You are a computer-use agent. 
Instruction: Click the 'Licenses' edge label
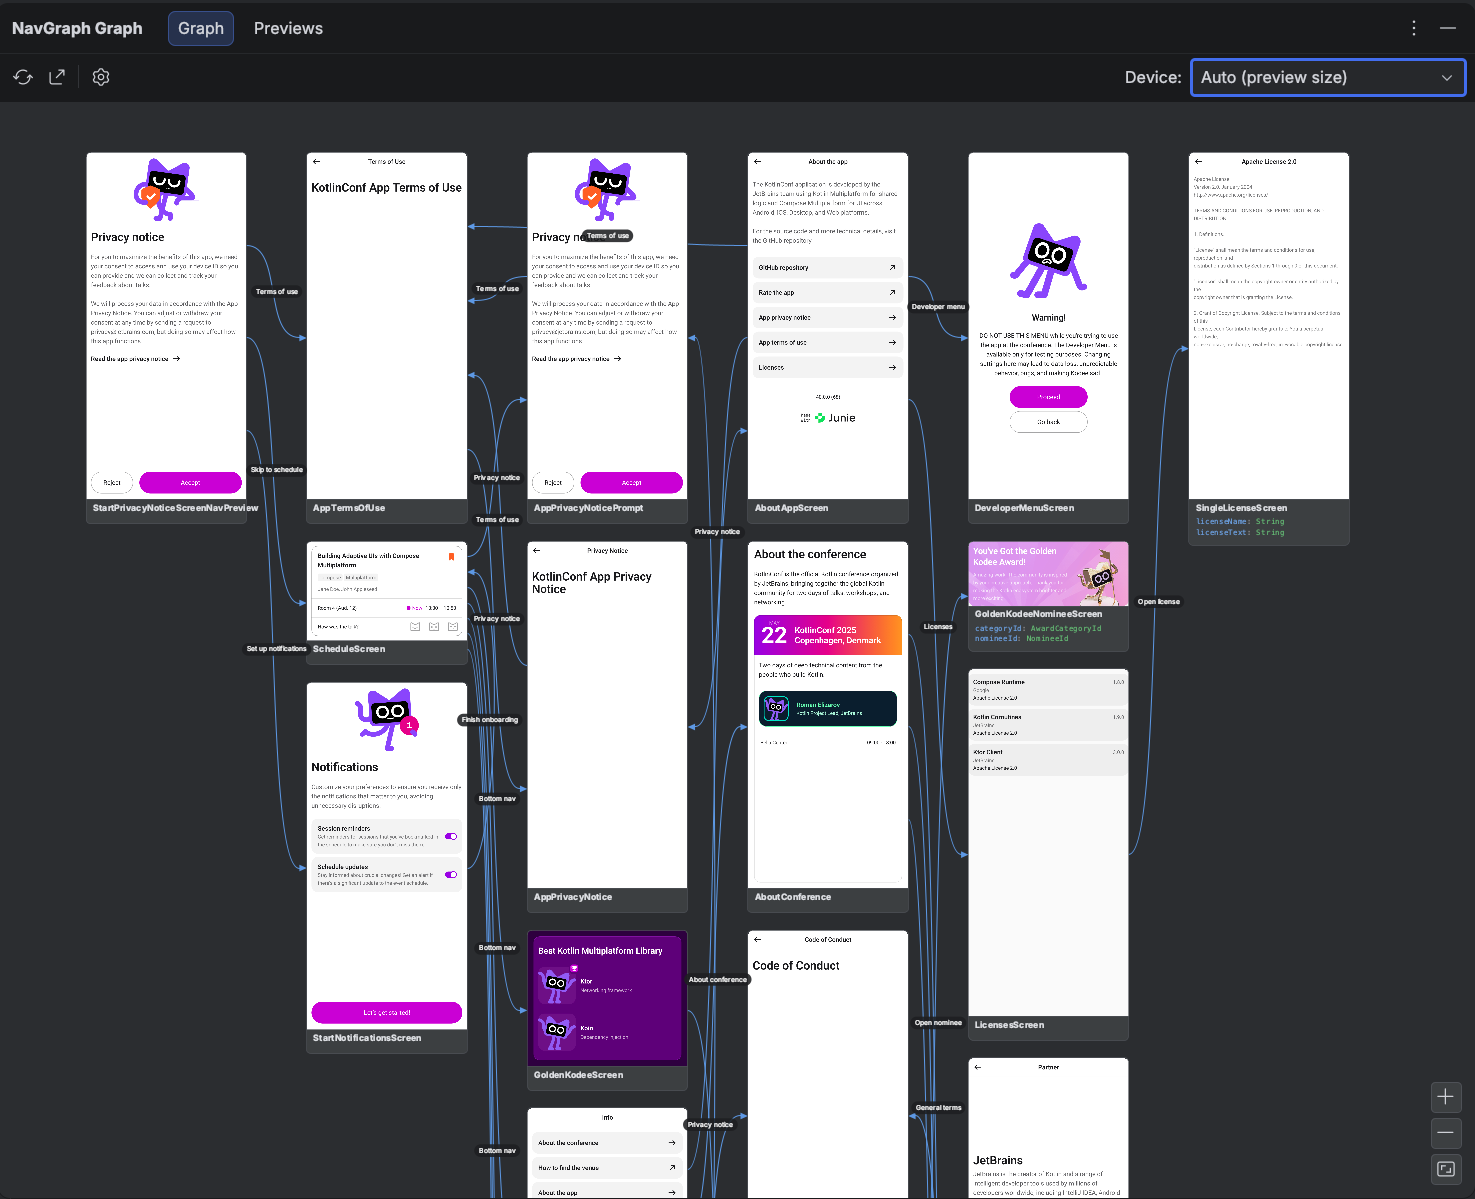click(938, 626)
